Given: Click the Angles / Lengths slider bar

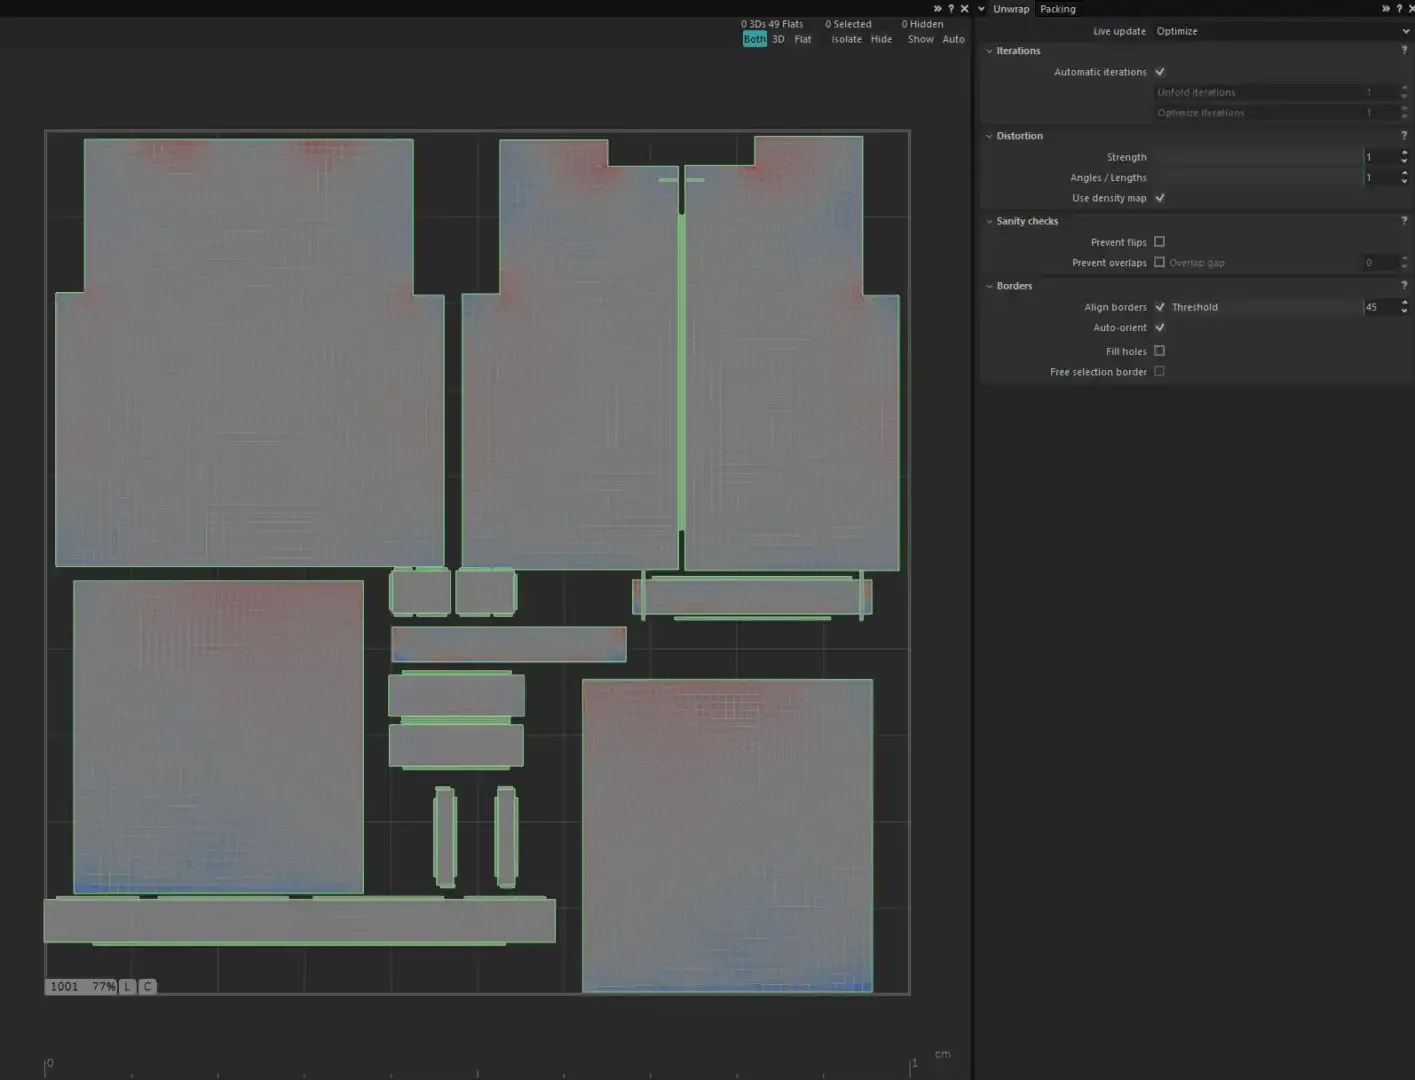Looking at the screenshot, I should point(1258,178).
